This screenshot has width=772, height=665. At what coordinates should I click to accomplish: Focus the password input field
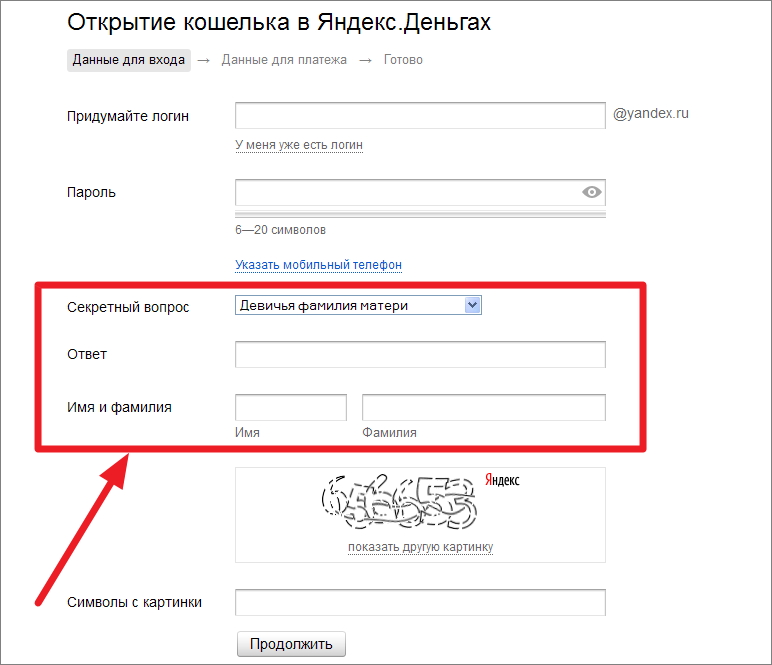click(x=420, y=192)
